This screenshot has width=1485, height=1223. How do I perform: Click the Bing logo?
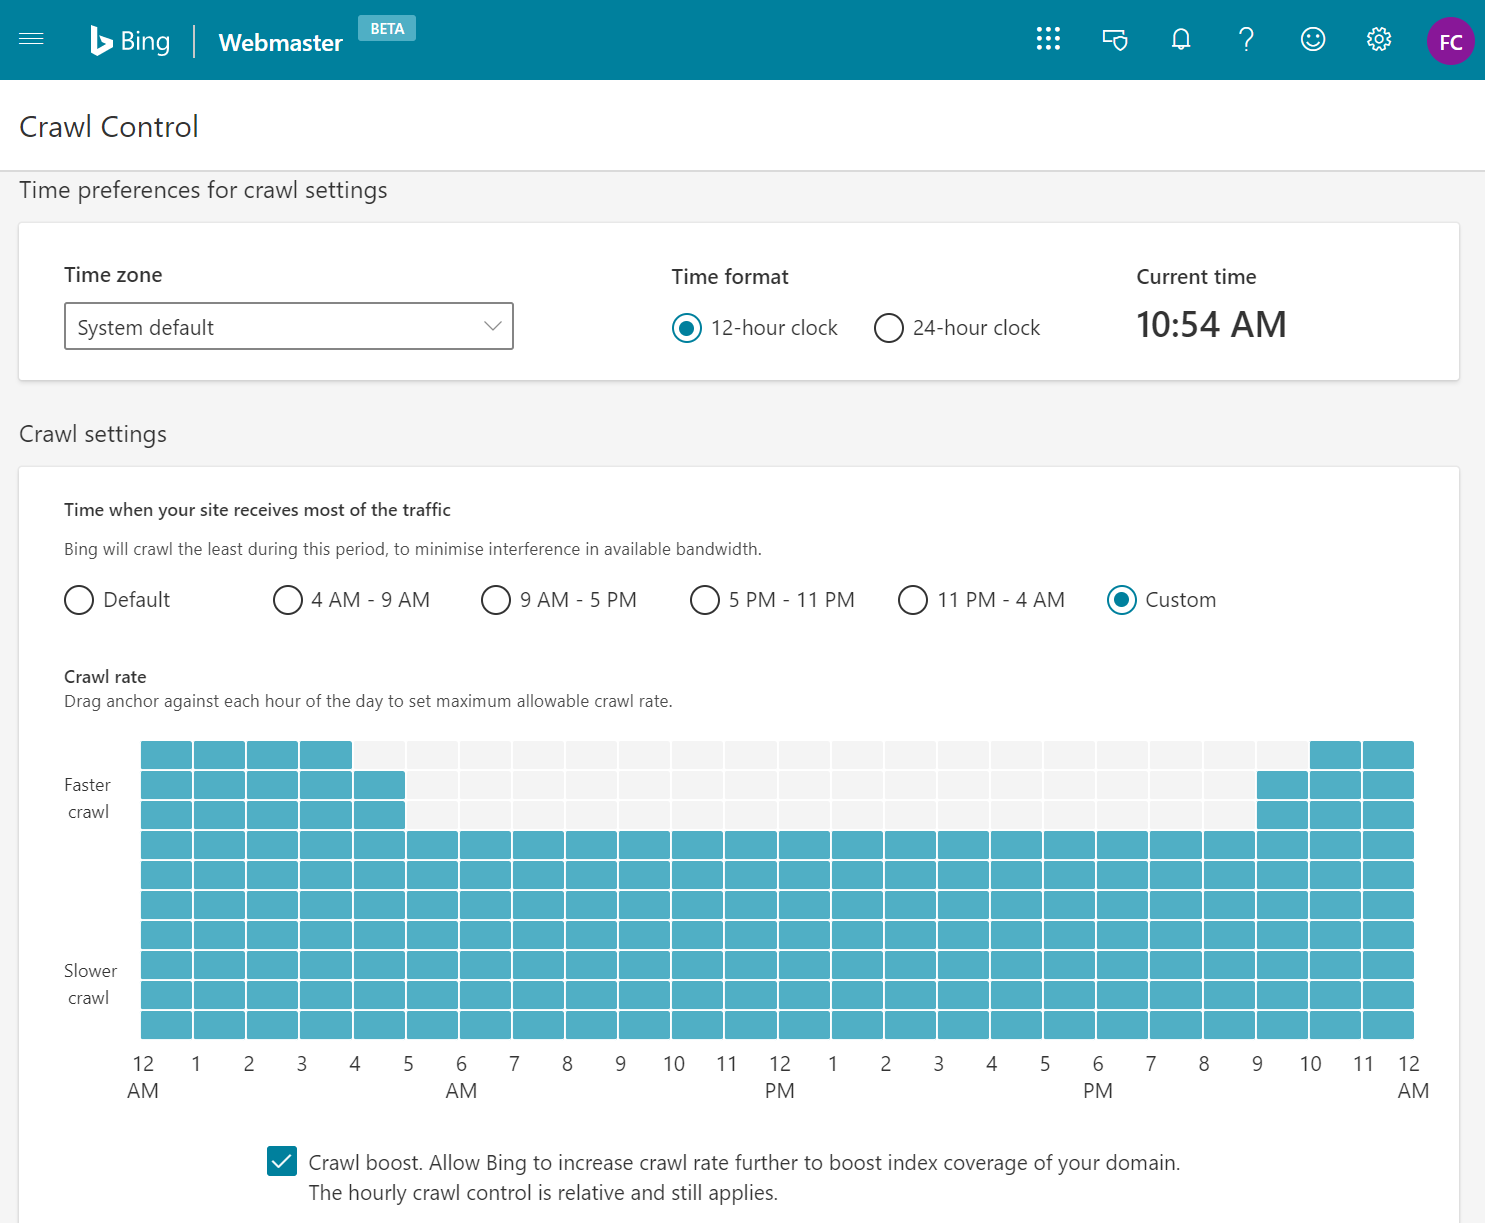pos(131,40)
